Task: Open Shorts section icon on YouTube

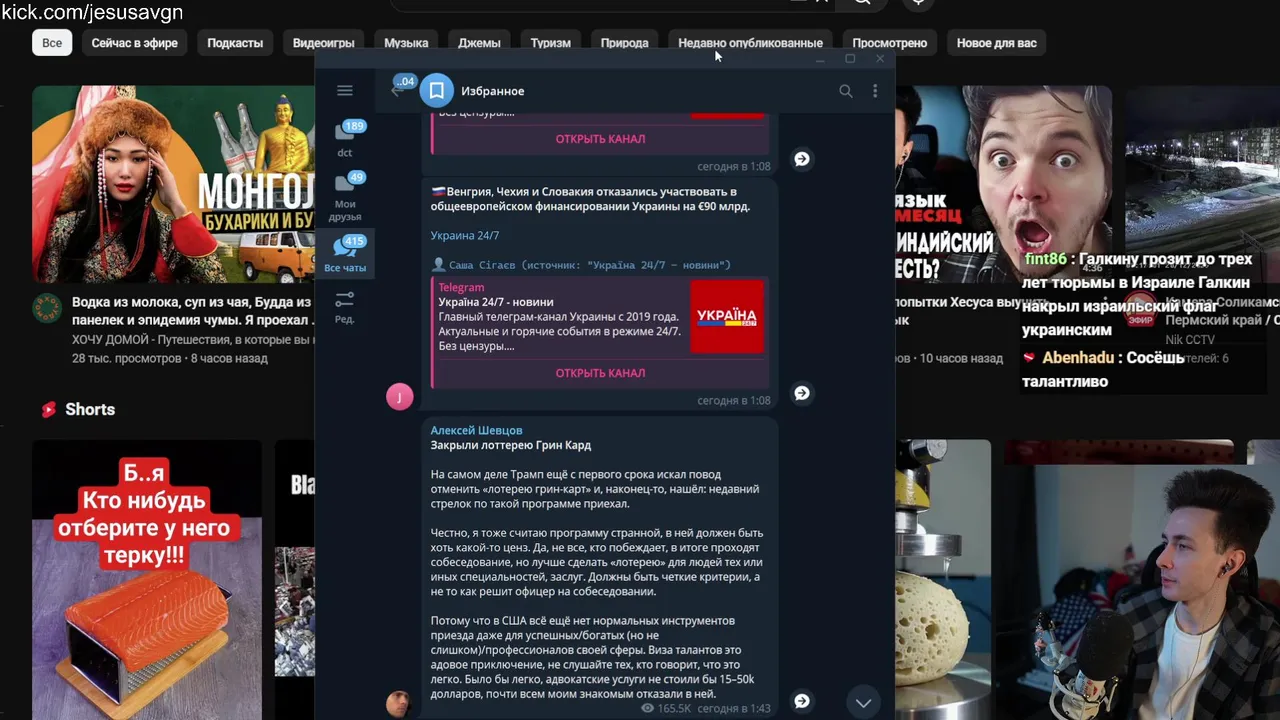Action: tap(49, 409)
